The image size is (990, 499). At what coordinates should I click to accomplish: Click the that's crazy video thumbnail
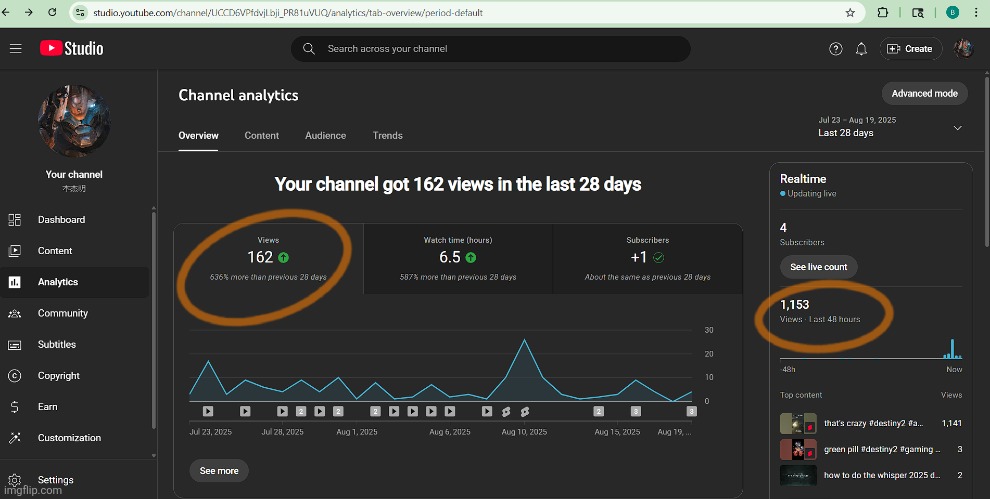point(798,423)
